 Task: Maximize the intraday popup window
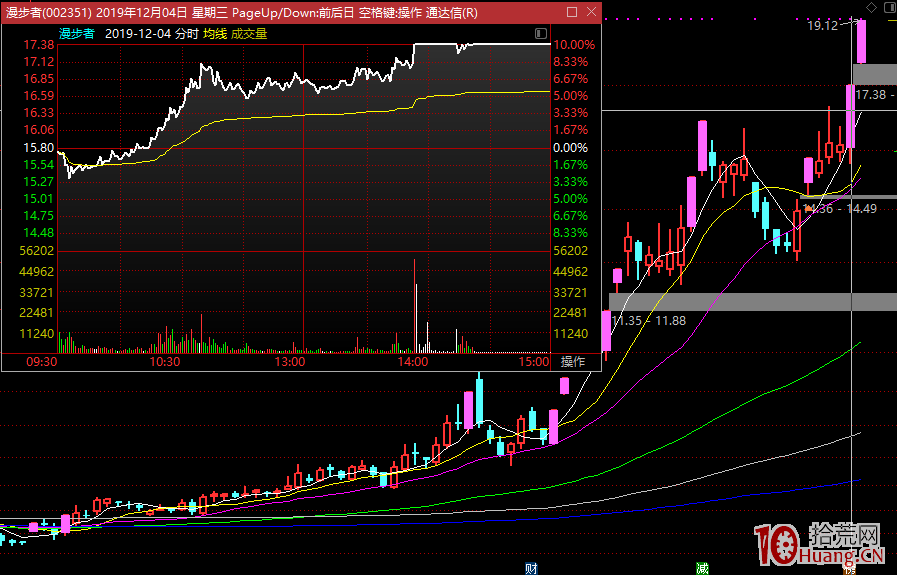click(571, 12)
